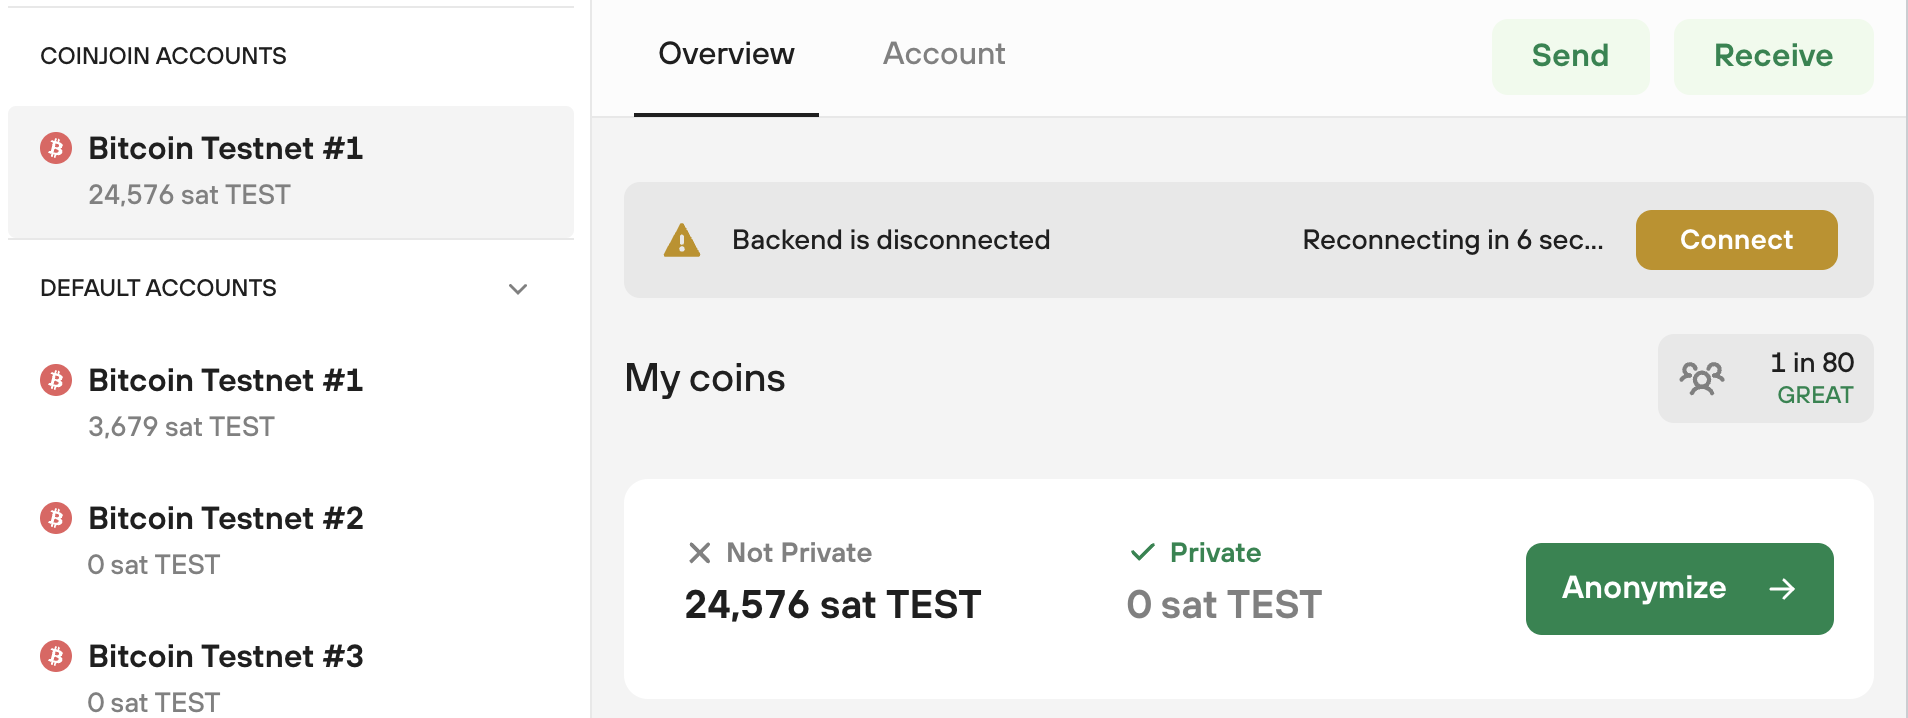The image size is (1908, 718).
Task: Click the Bitcoin icon for Bitcoin Testnet #3
Action: tap(57, 656)
